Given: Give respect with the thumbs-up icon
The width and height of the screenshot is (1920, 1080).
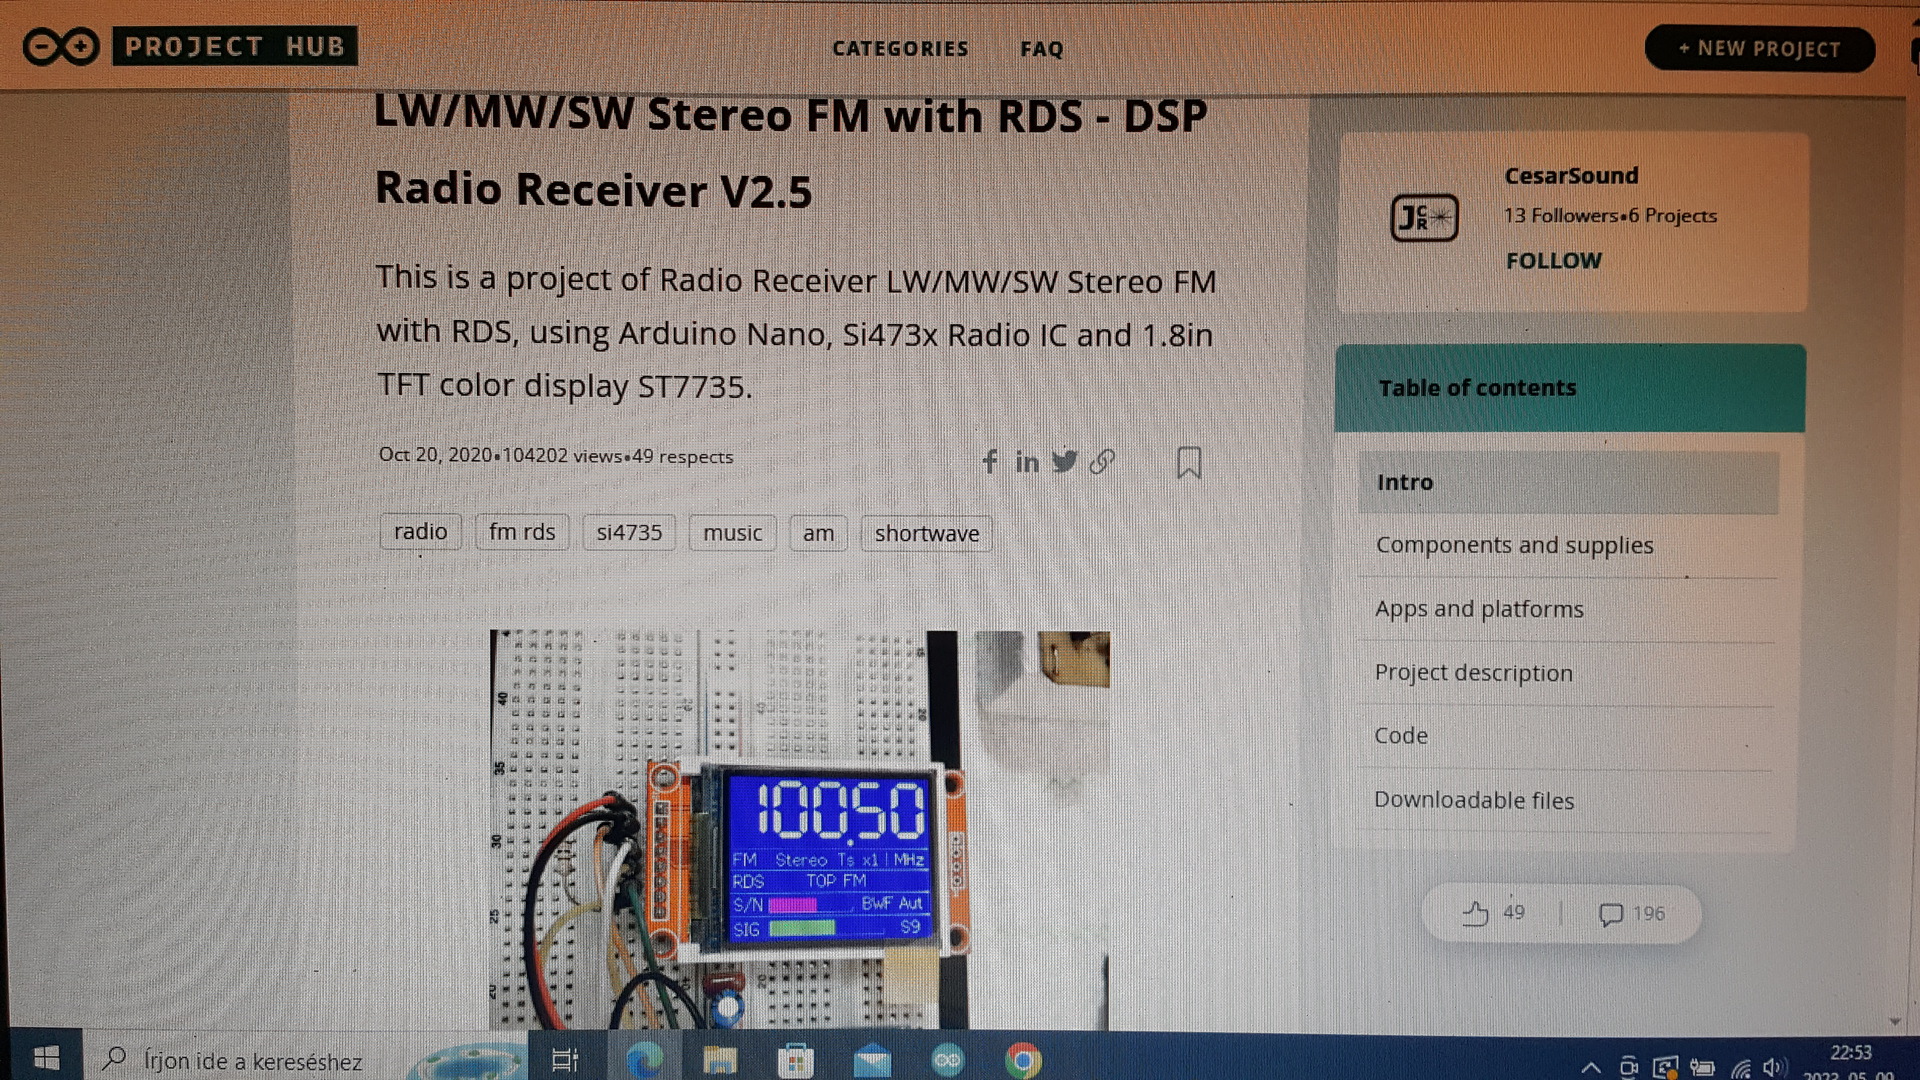Looking at the screenshot, I should coord(1475,913).
